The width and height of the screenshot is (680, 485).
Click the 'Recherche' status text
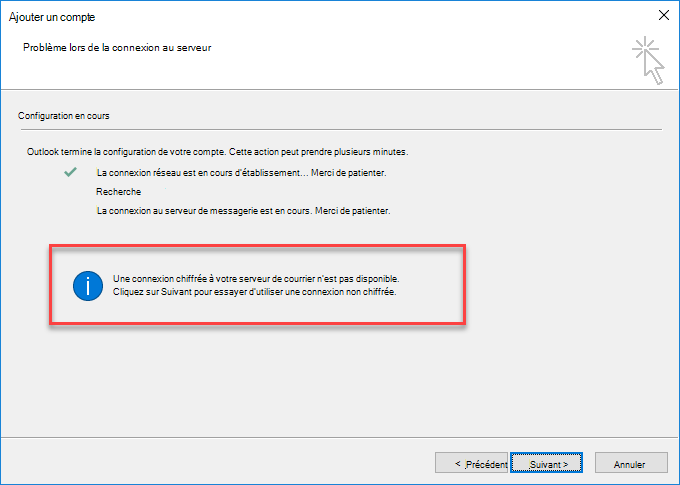tap(118, 192)
